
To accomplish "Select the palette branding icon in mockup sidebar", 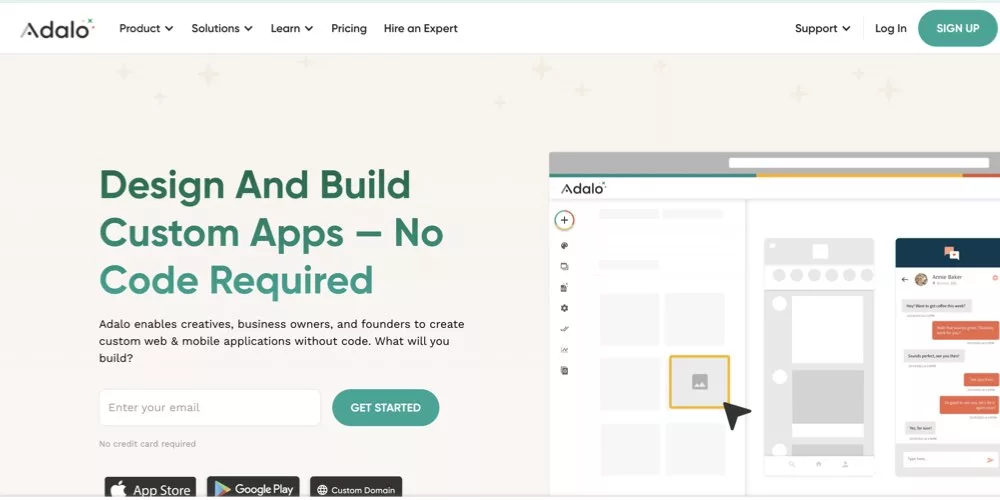I will [564, 246].
